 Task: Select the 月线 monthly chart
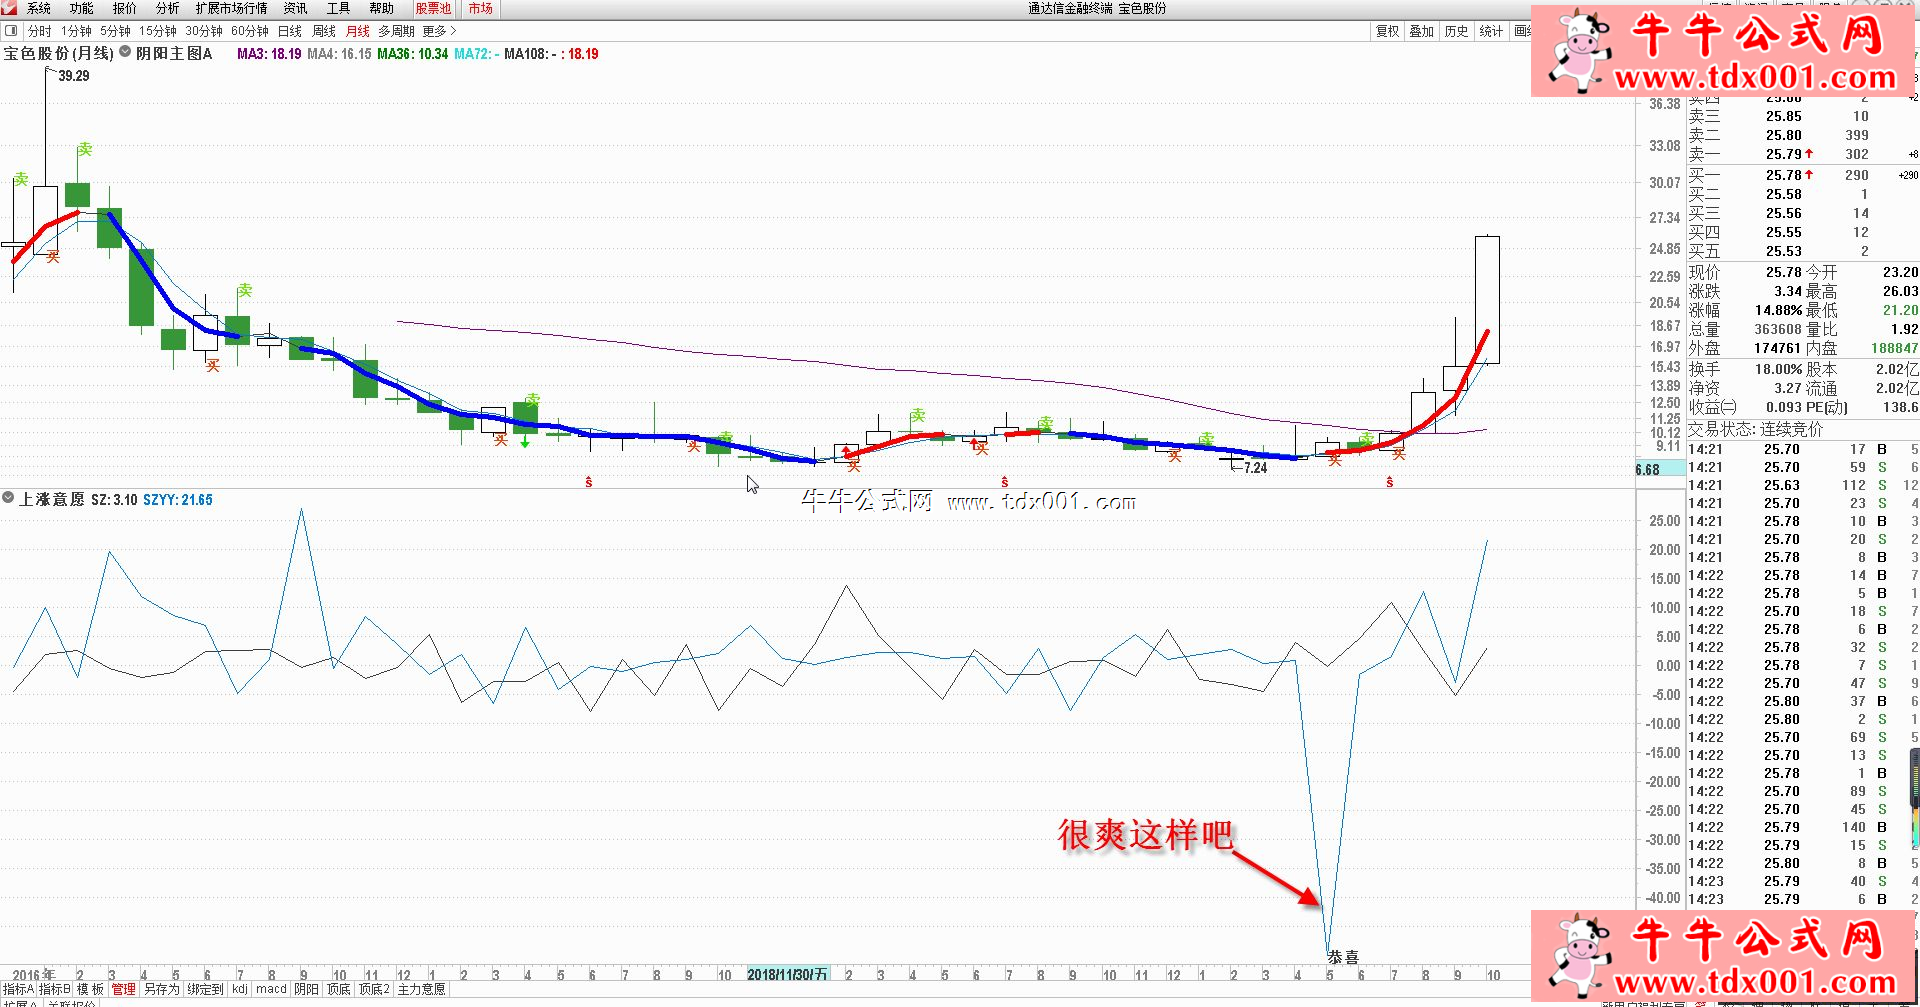[x=357, y=31]
